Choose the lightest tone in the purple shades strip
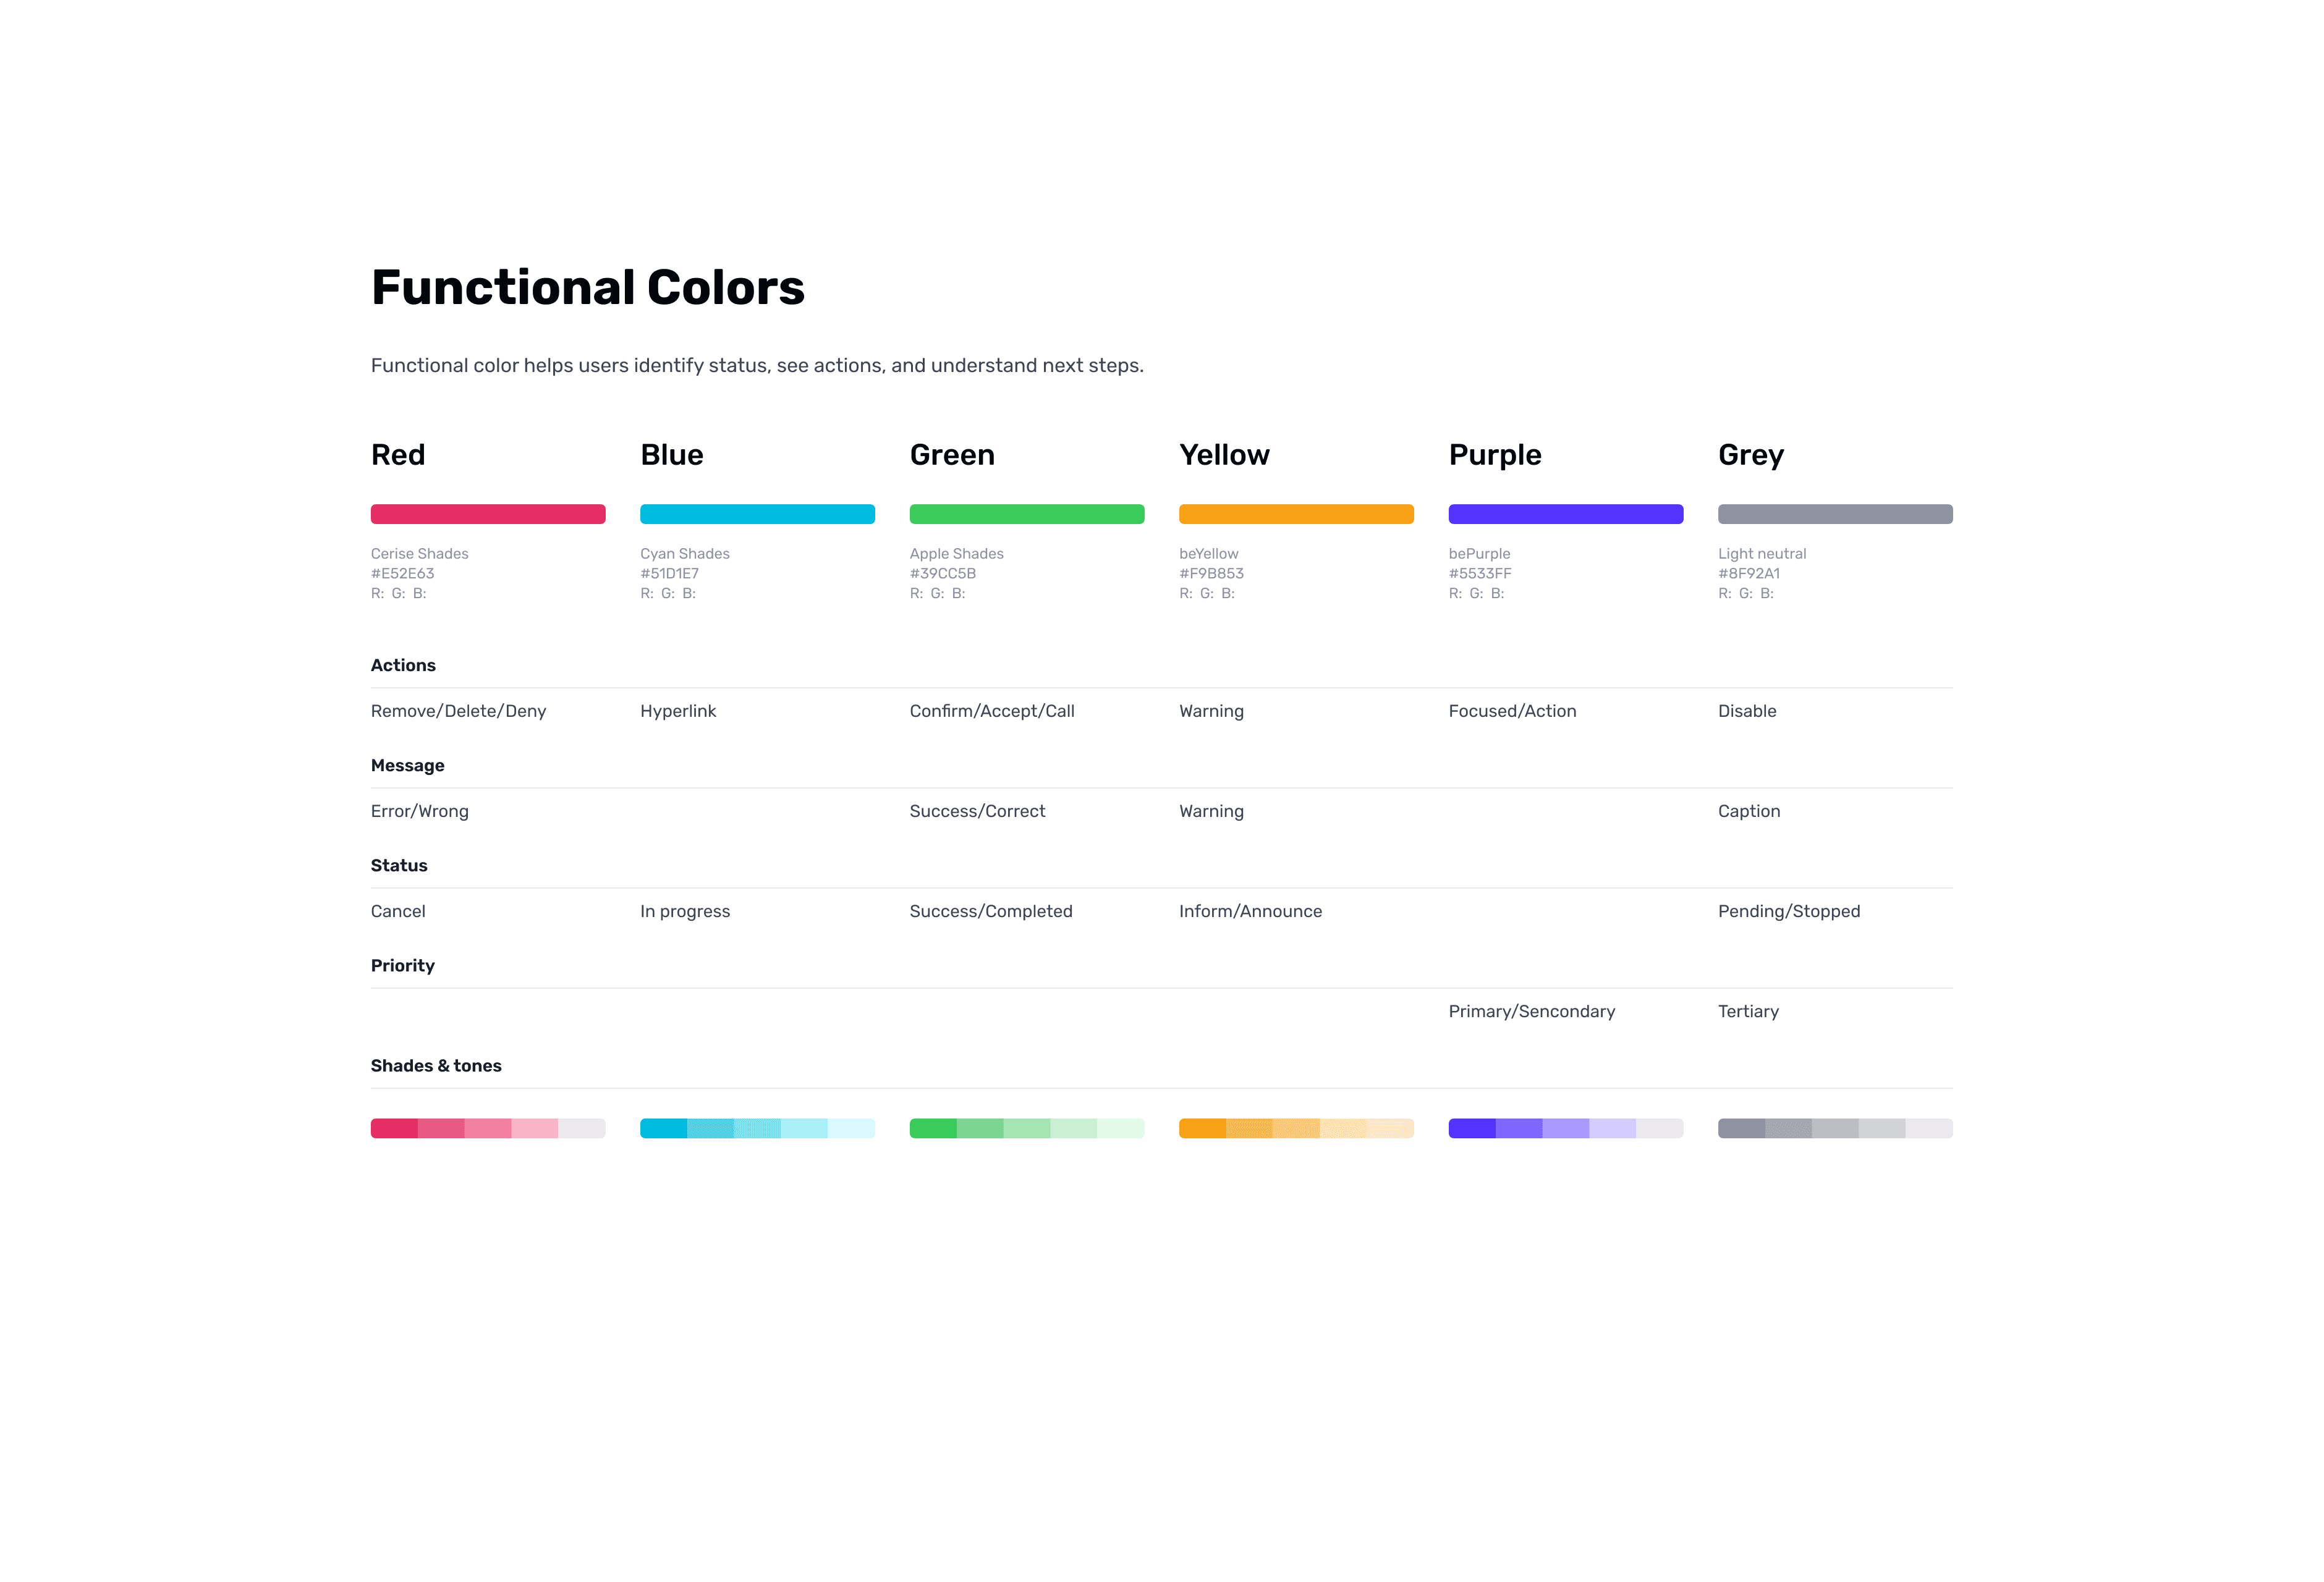 [1660, 1128]
